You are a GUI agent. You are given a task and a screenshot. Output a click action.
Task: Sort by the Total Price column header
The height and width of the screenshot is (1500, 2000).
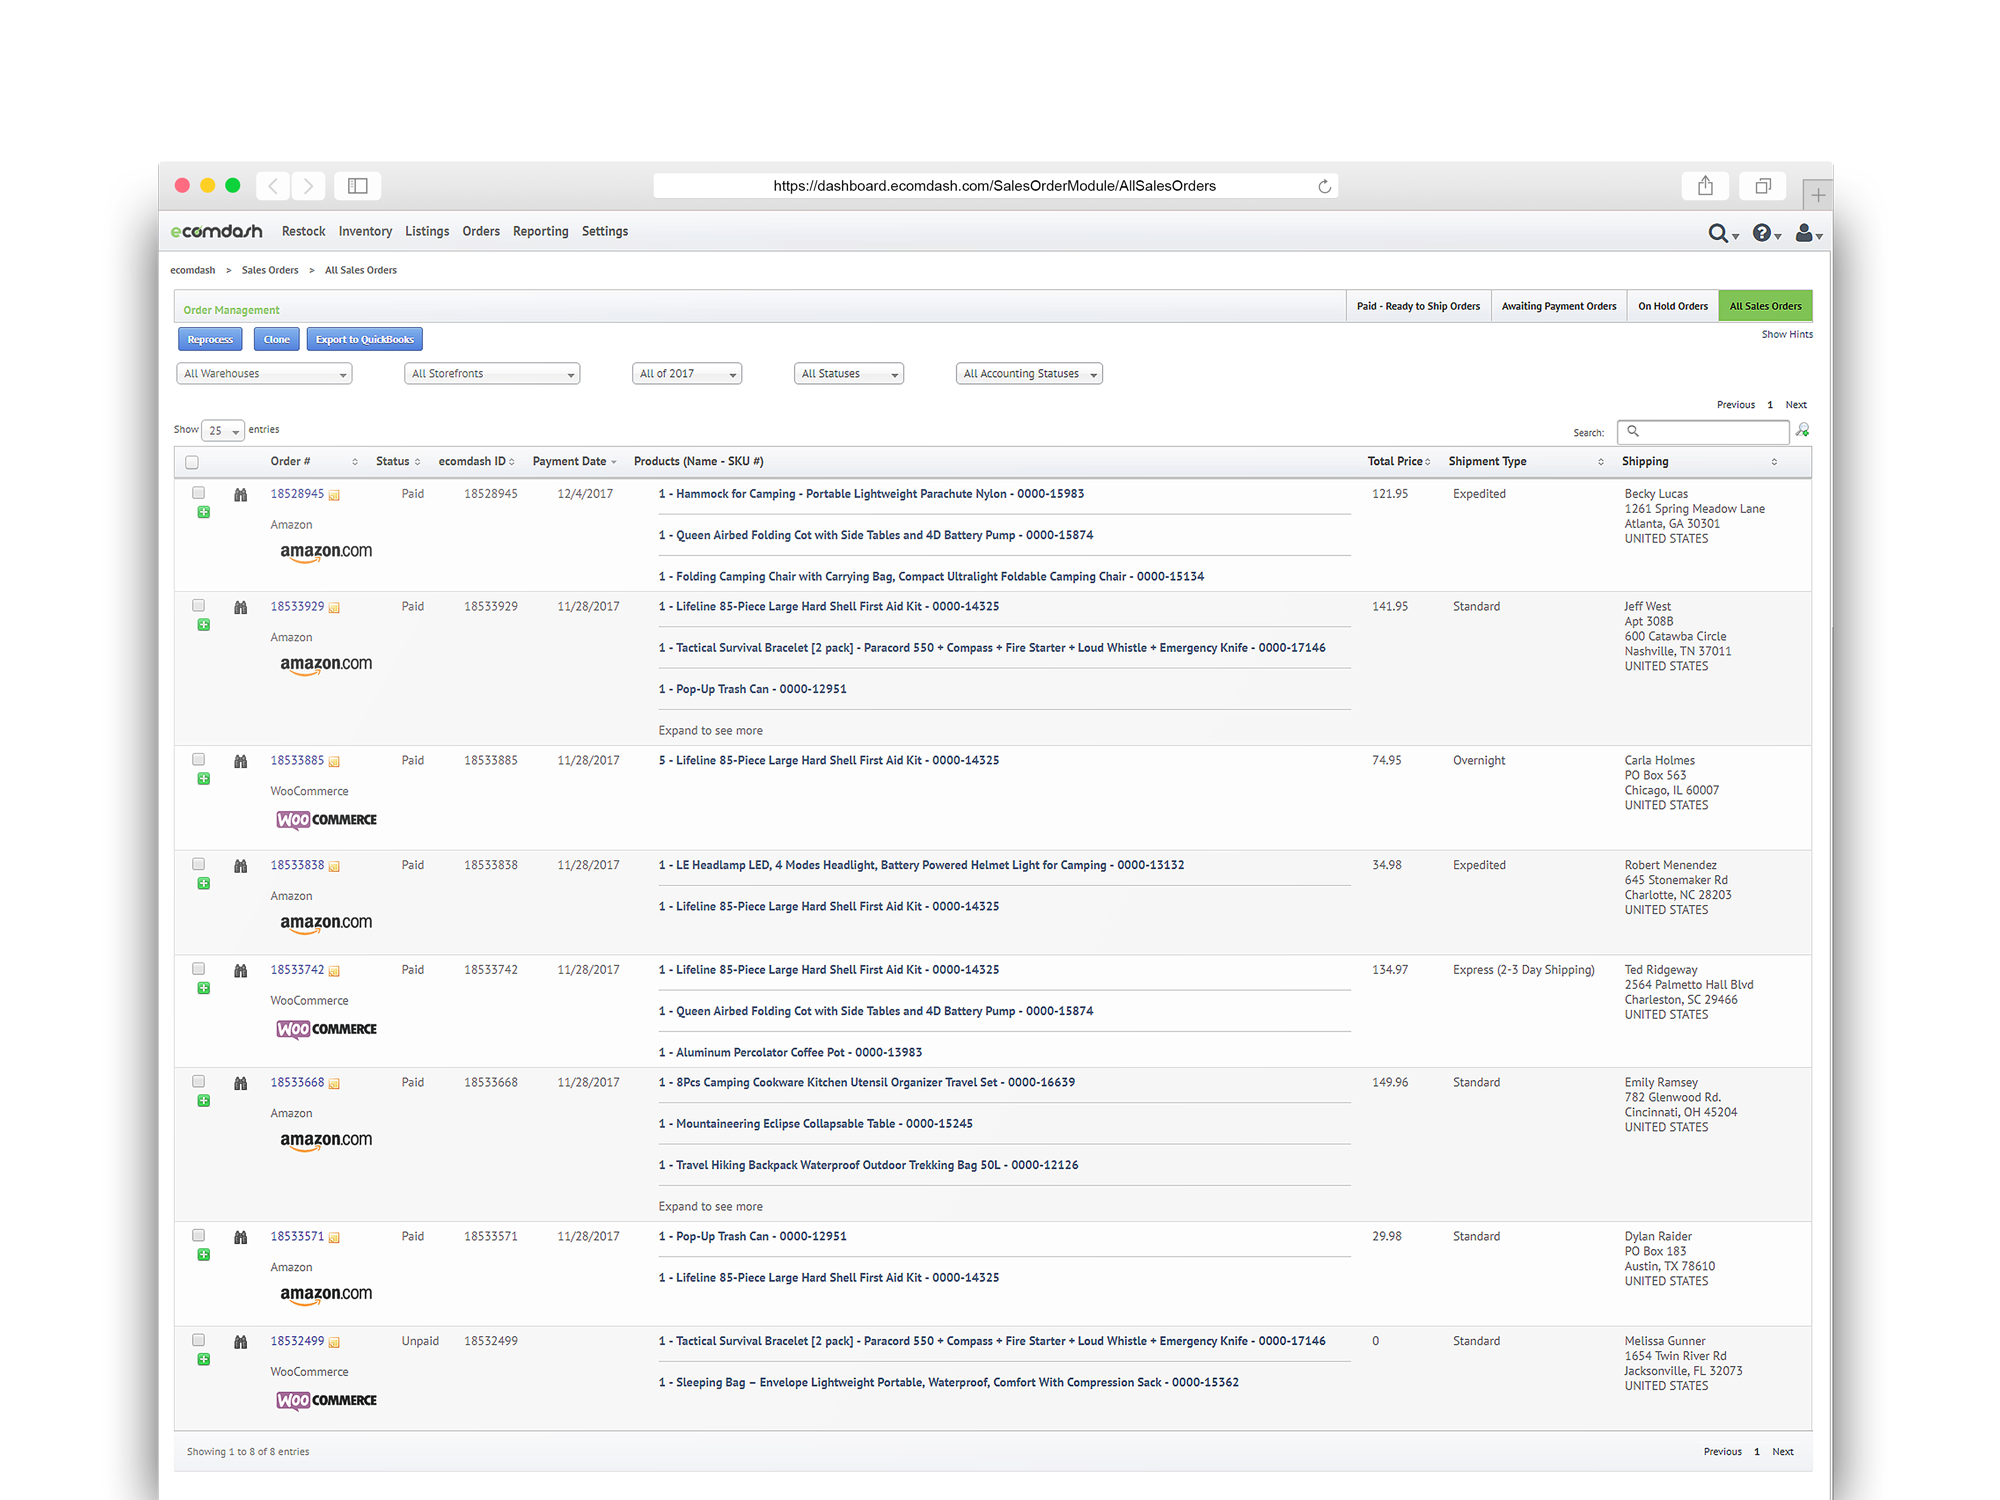pyautogui.click(x=1398, y=462)
